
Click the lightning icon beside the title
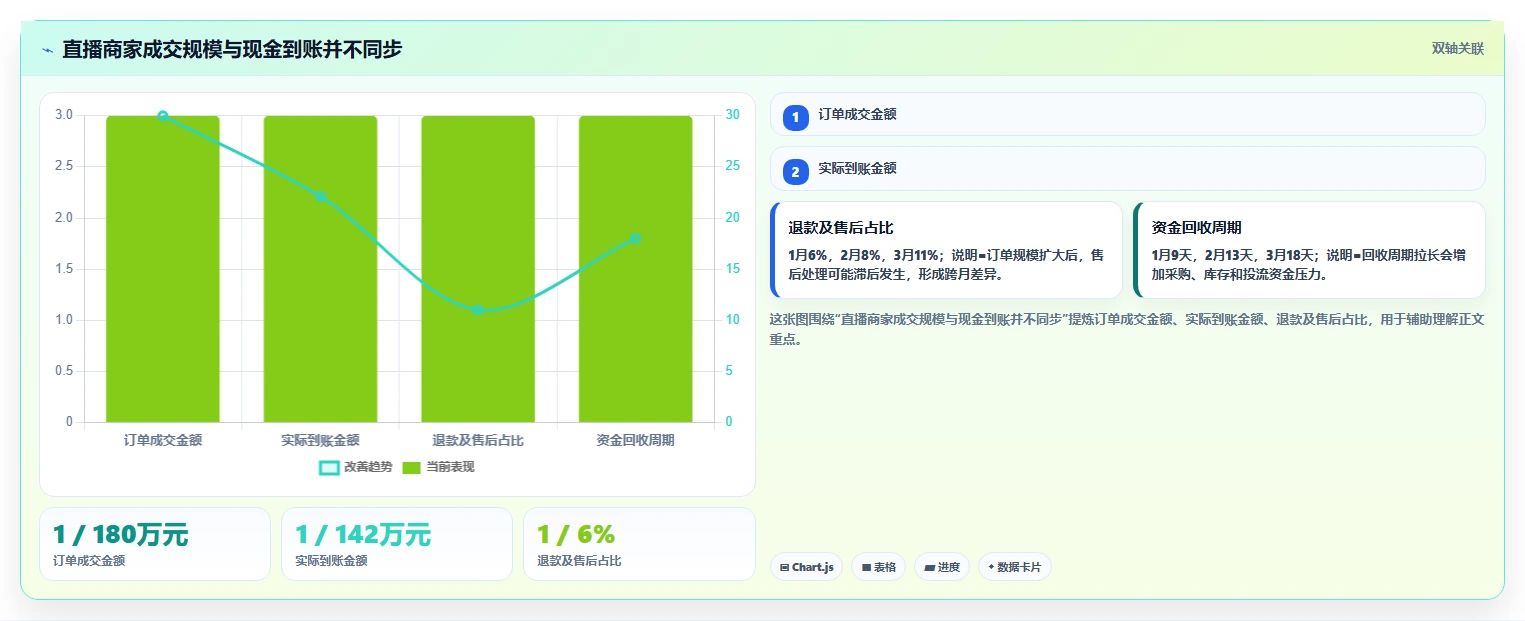pyautogui.click(x=47, y=50)
